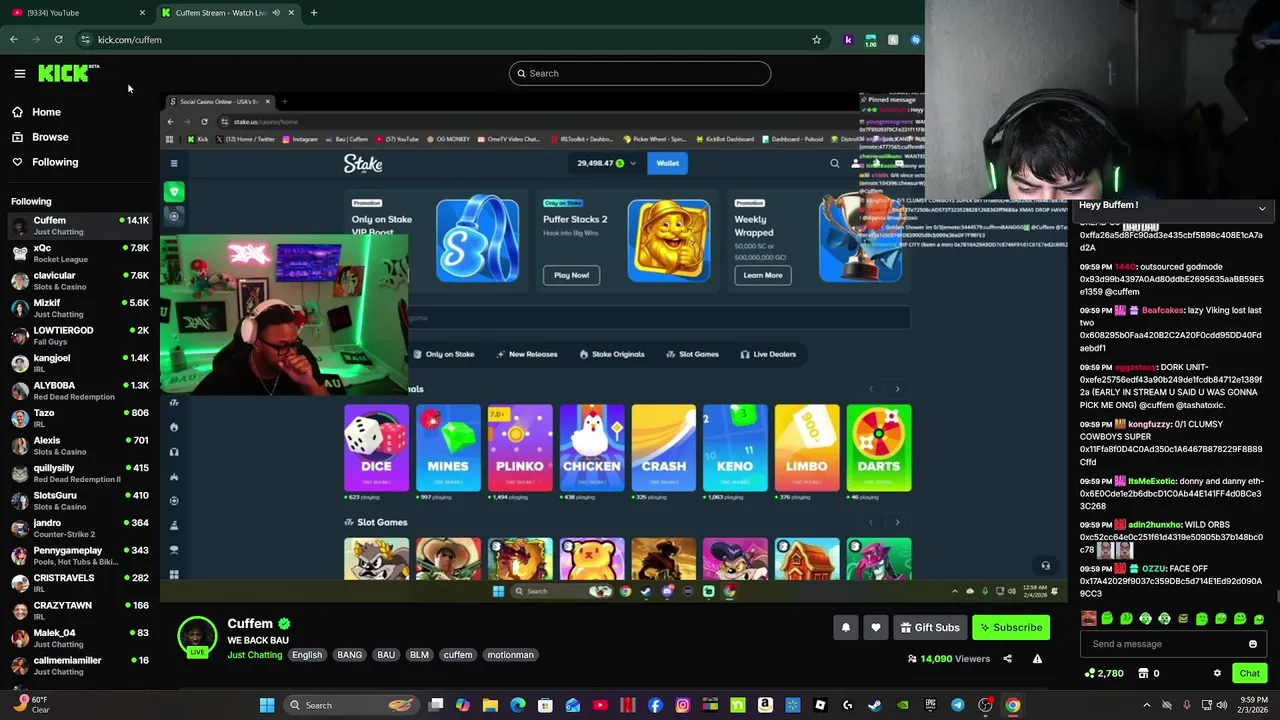The height and width of the screenshot is (720, 1280).
Task: Open channel points balance 2,780
Action: [x=1104, y=674]
